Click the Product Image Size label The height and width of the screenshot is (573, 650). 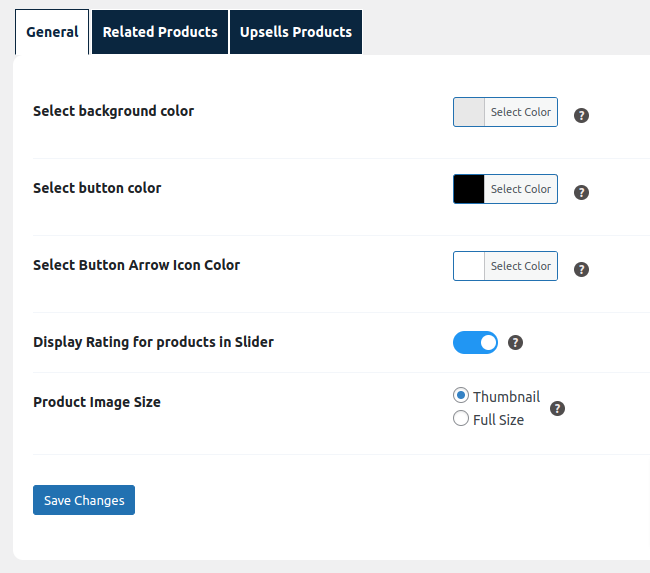(x=97, y=402)
